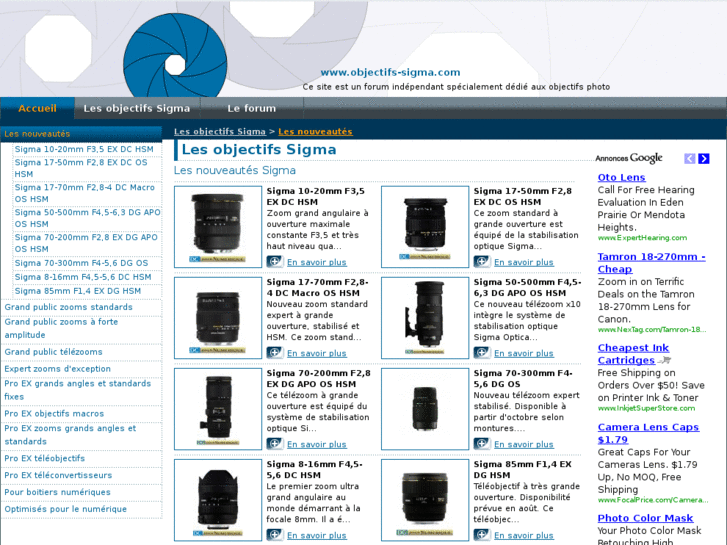Click the Sigma 10-20mm lens thumbnail
The height and width of the screenshot is (545, 727).
pyautogui.click(x=218, y=227)
